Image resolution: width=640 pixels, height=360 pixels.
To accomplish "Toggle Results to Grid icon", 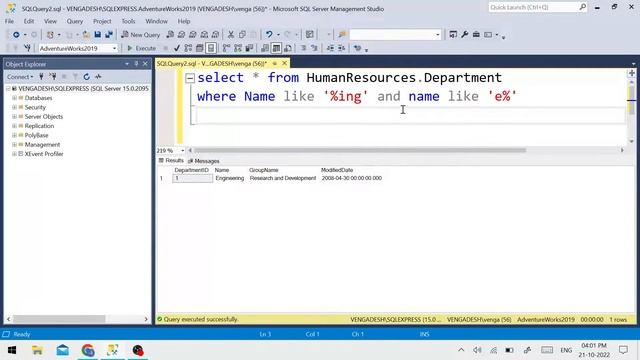I will pyautogui.click(x=276, y=48).
